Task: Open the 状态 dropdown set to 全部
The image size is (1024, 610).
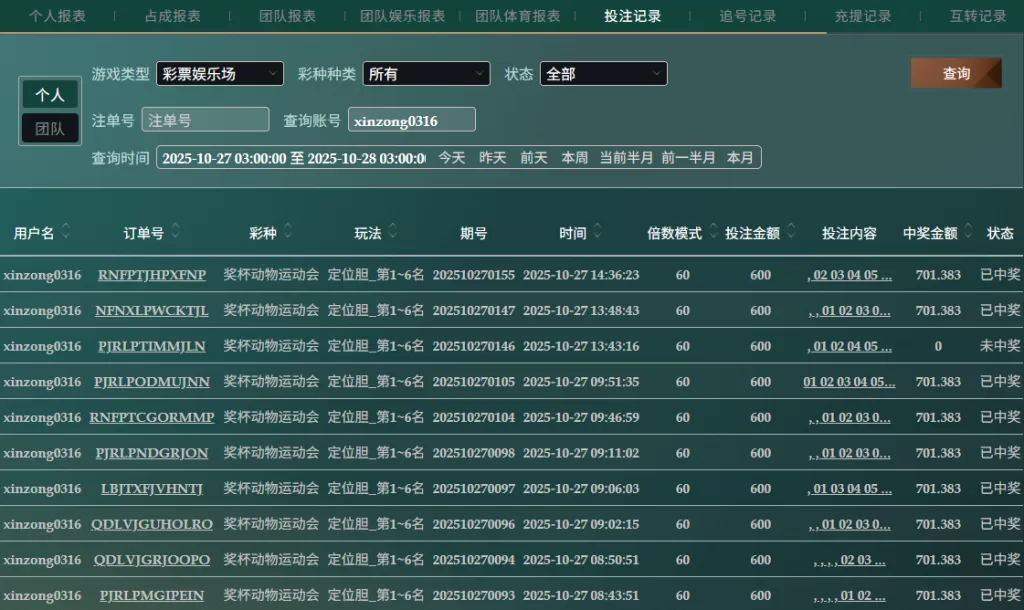Action: [x=603, y=74]
